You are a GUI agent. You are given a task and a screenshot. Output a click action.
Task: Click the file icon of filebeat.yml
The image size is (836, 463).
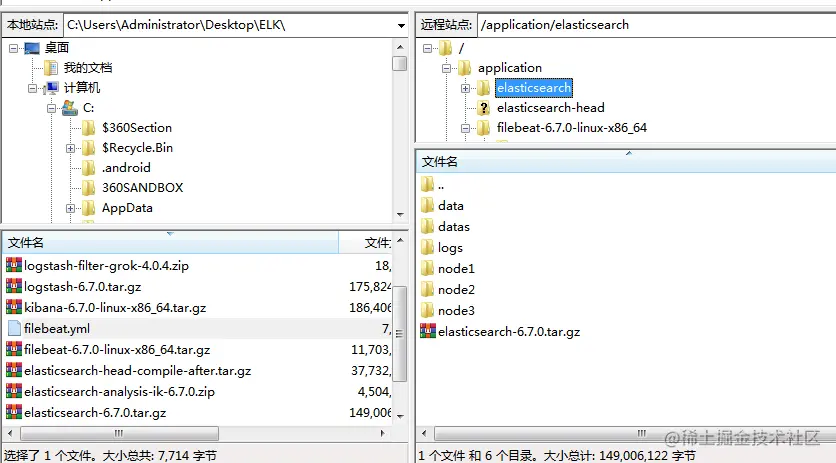pyautogui.click(x=14, y=328)
